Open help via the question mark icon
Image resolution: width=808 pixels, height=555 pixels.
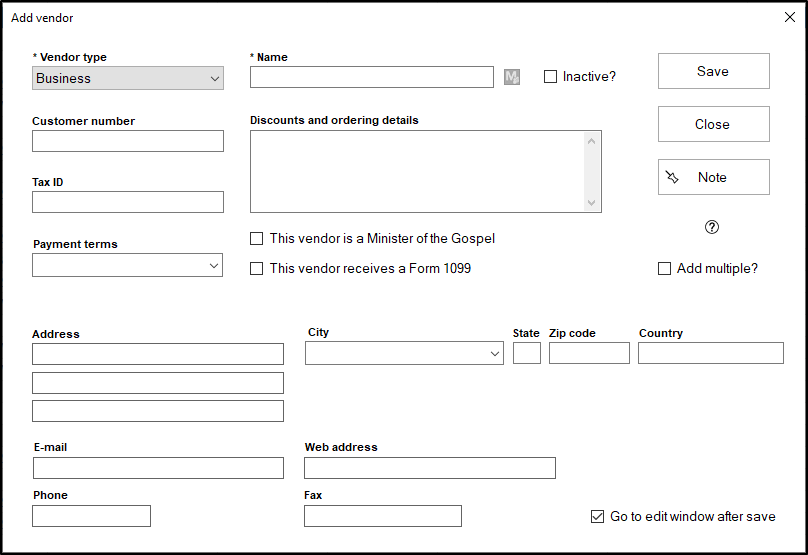pyautogui.click(x=712, y=227)
